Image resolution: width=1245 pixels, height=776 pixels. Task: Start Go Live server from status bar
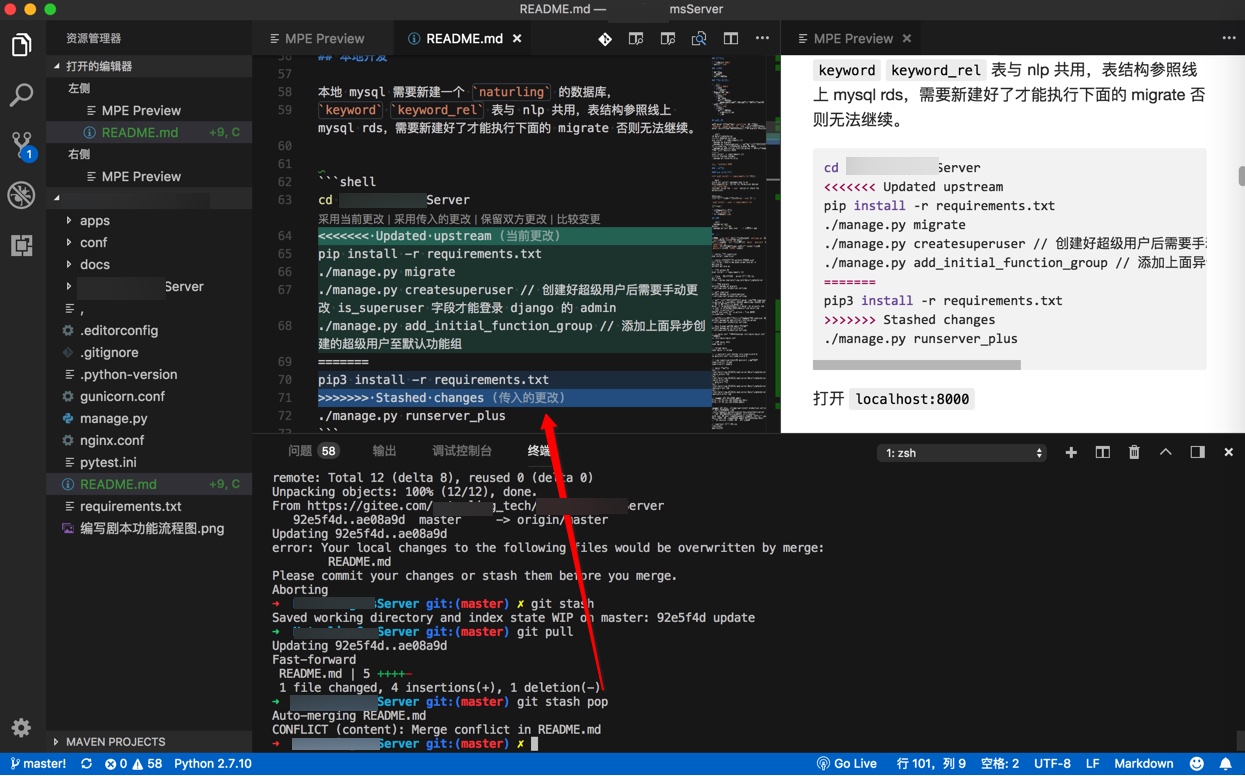[847, 764]
